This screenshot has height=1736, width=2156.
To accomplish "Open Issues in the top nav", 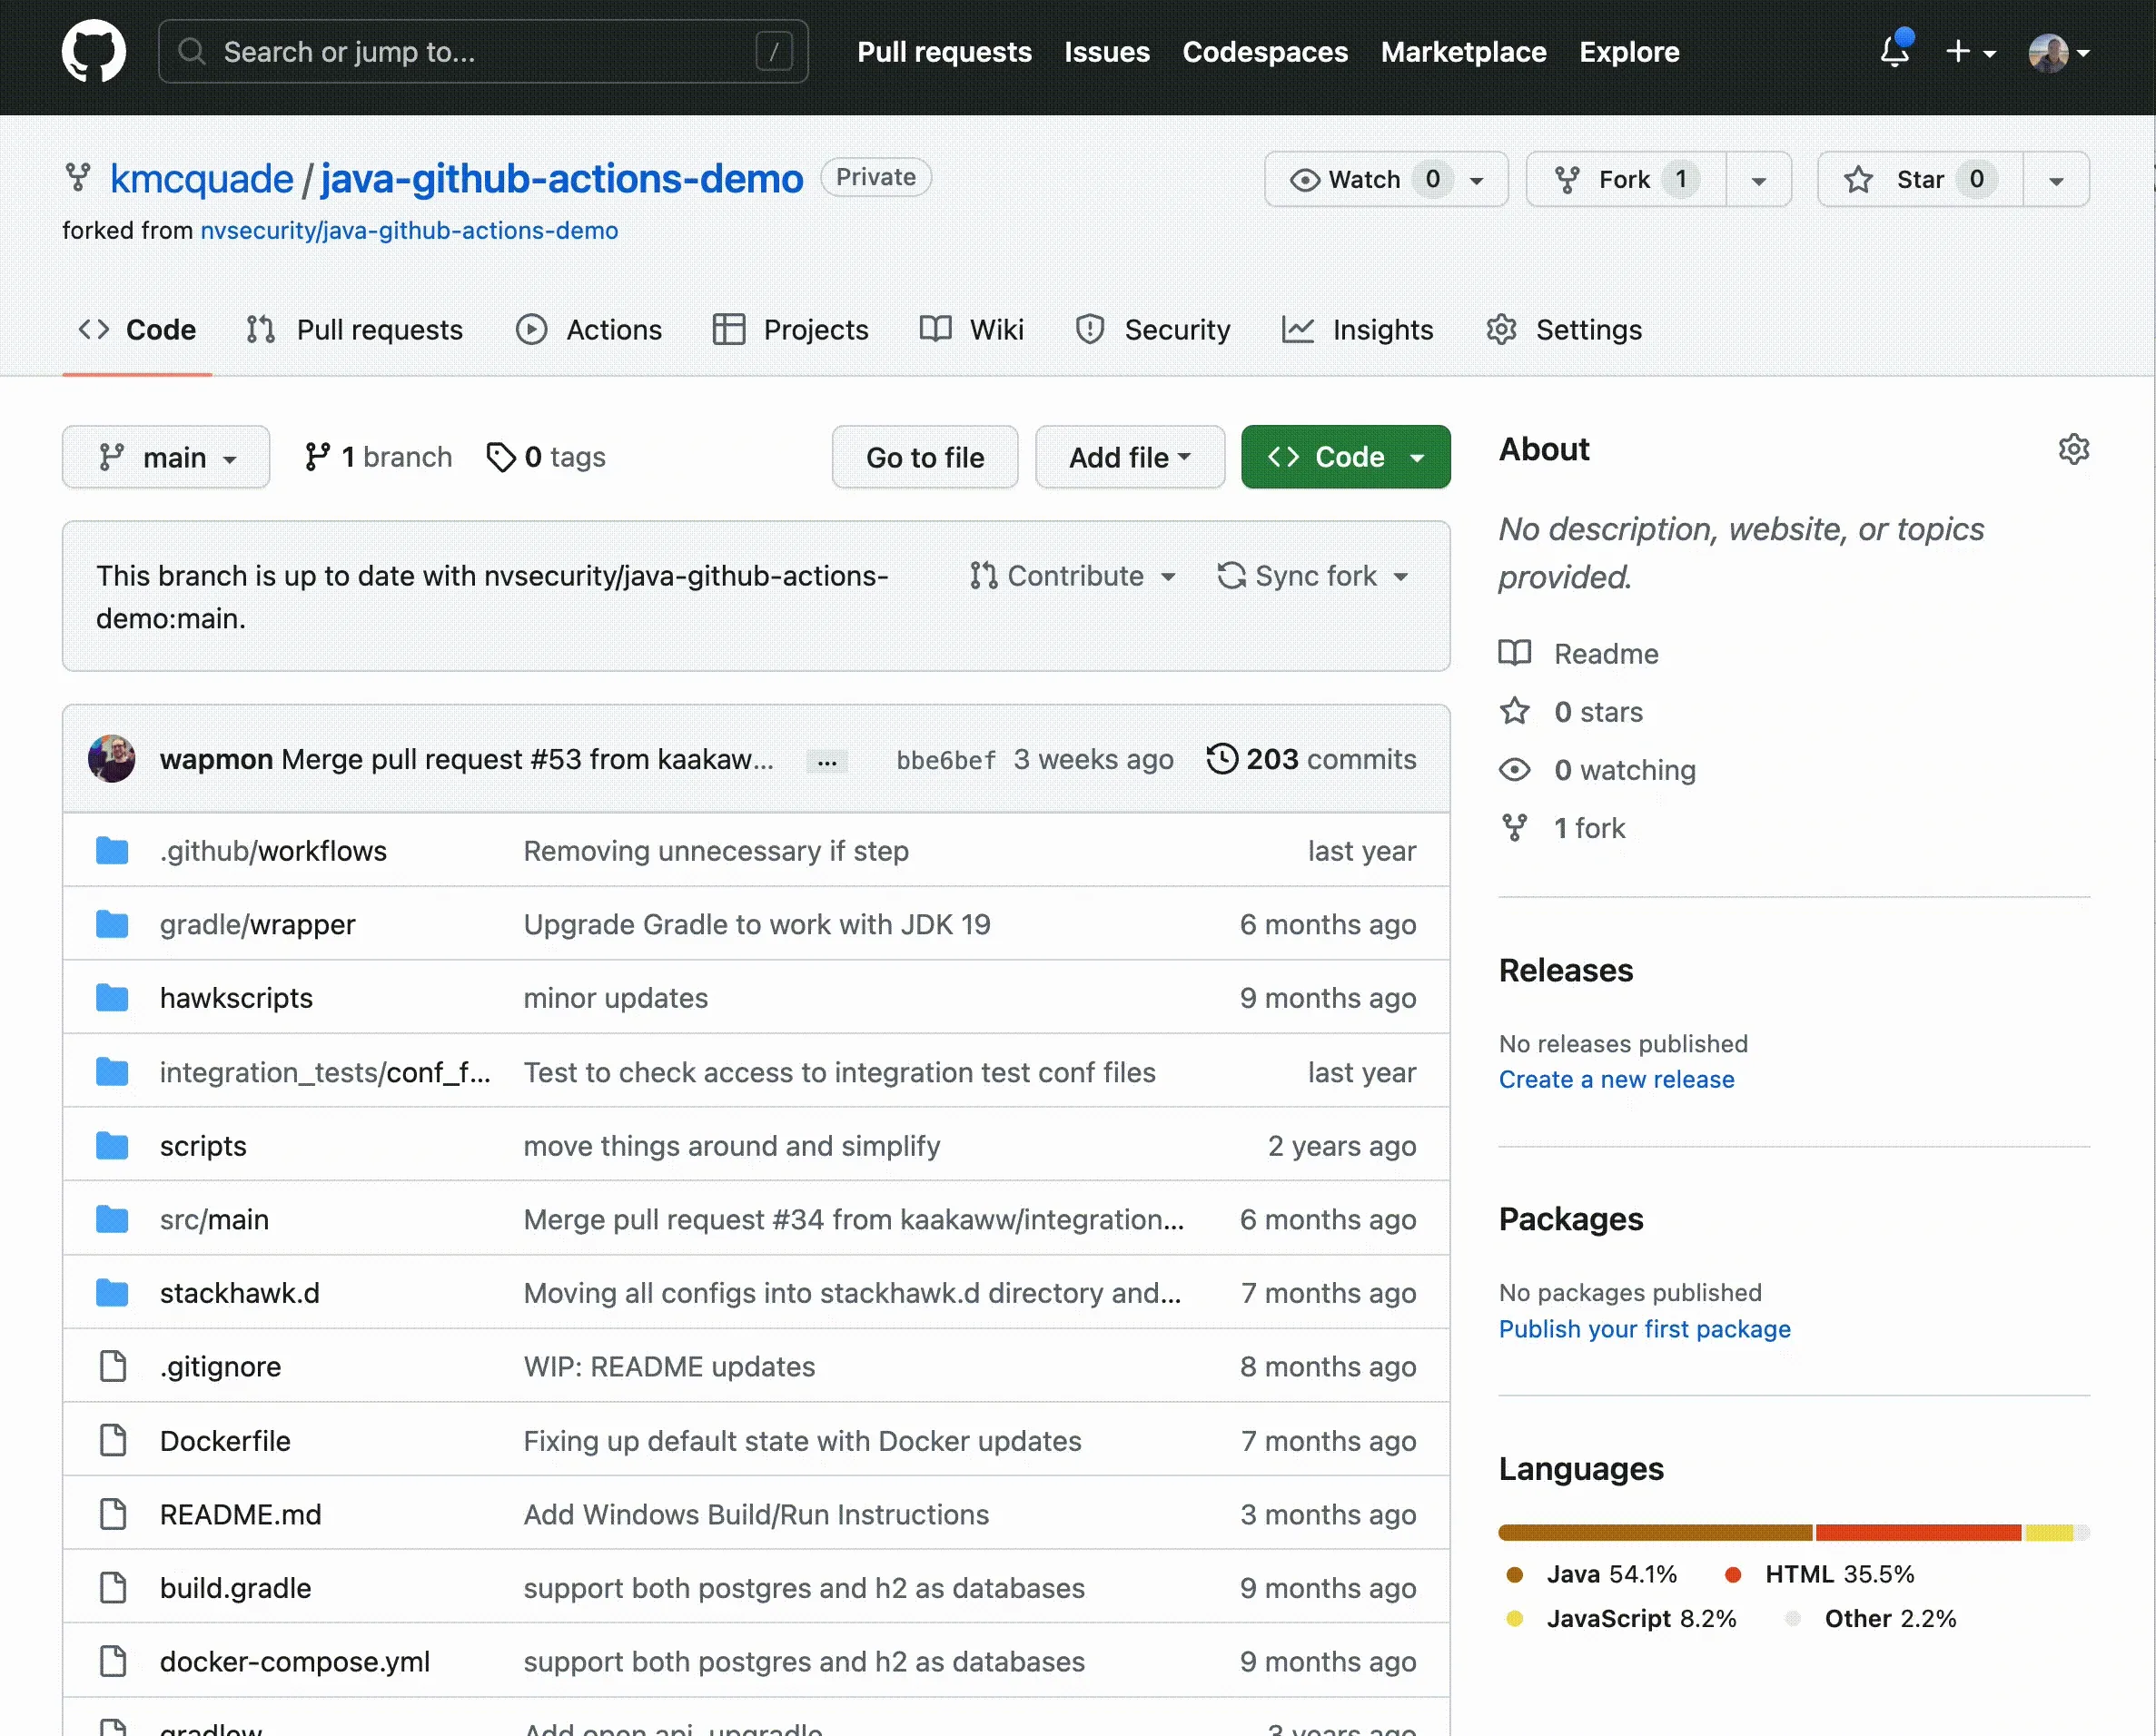I will point(1106,52).
